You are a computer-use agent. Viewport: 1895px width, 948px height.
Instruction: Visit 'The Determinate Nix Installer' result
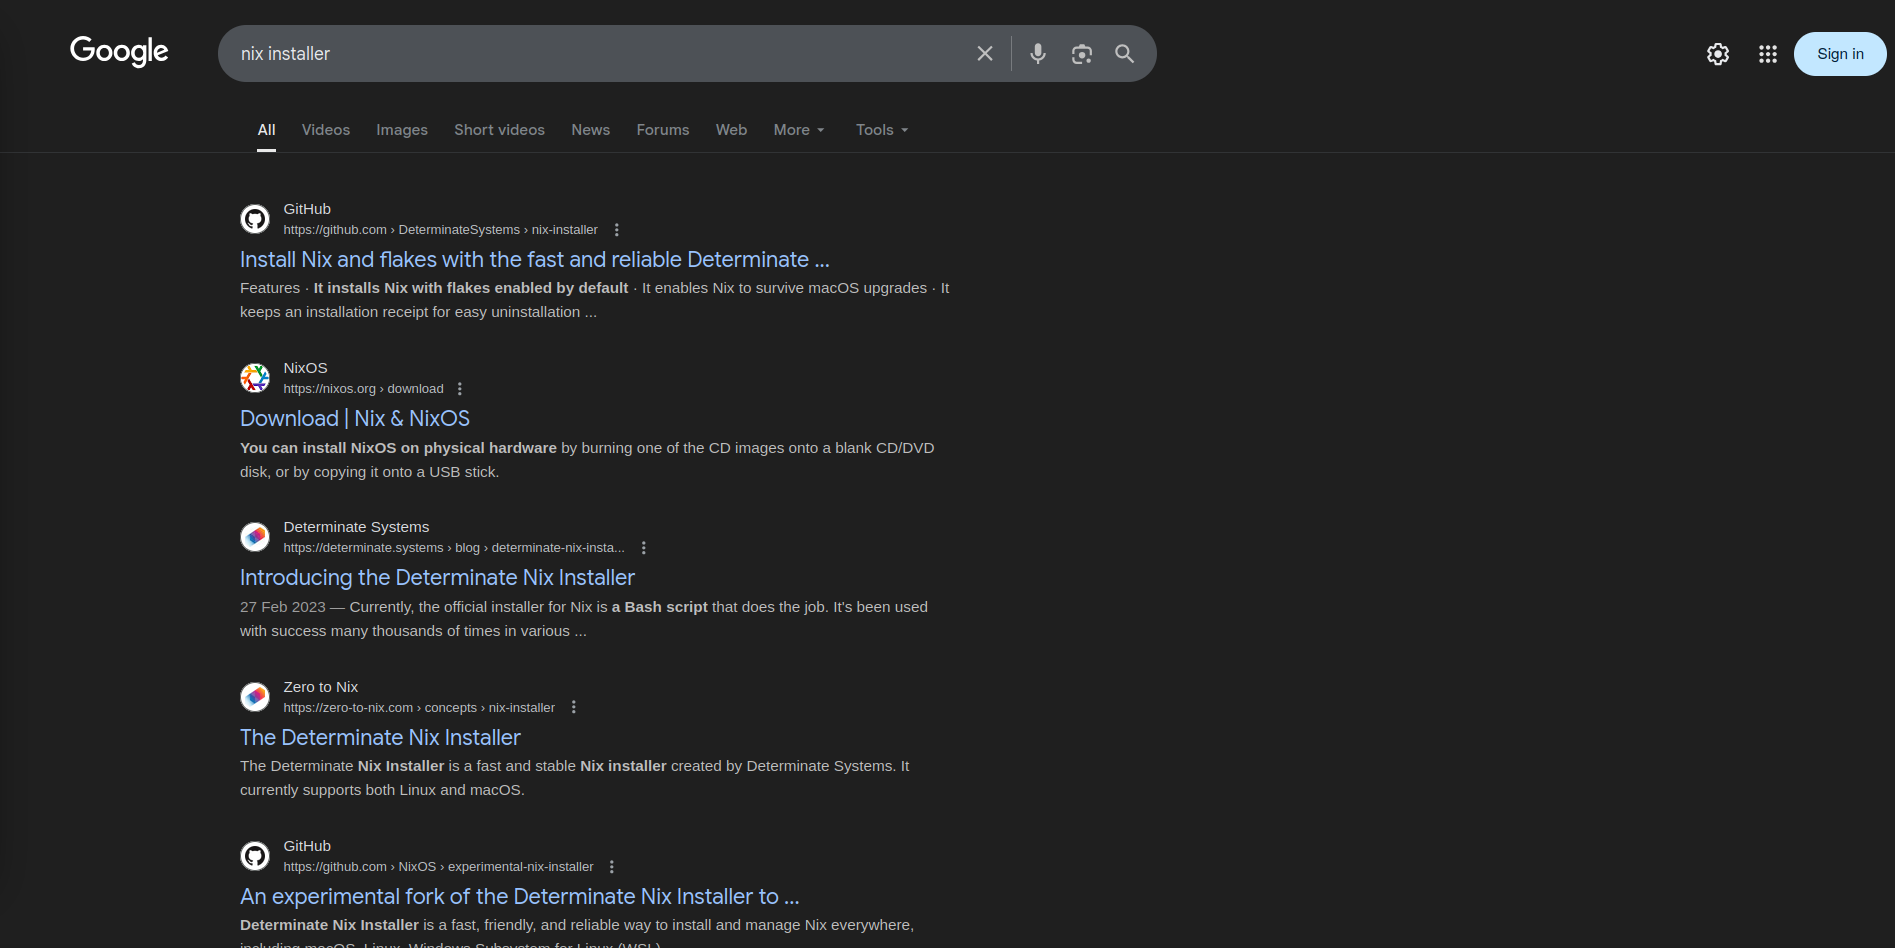click(380, 737)
